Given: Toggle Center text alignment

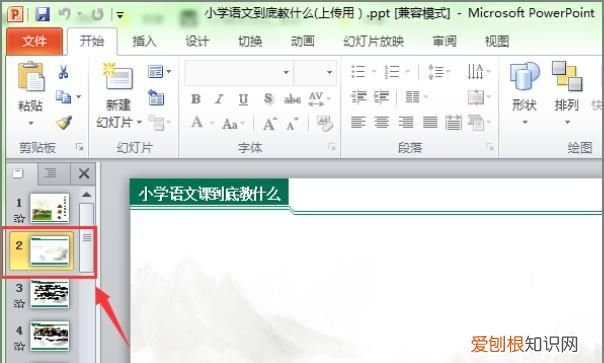Looking at the screenshot, I should point(382,123).
